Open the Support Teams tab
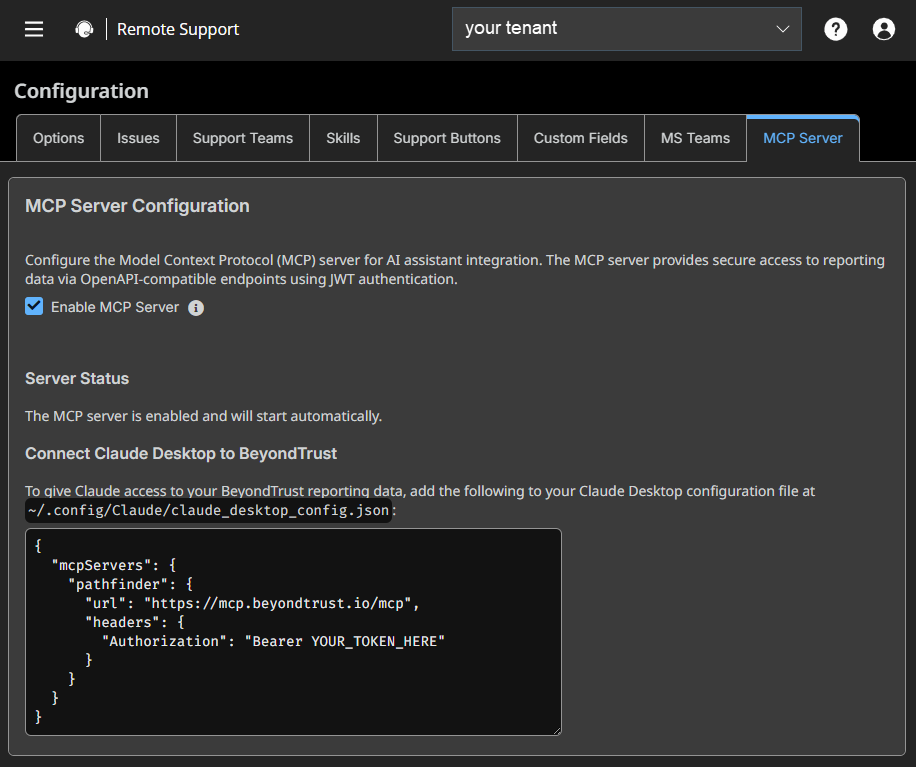This screenshot has width=916, height=767. 242,138
